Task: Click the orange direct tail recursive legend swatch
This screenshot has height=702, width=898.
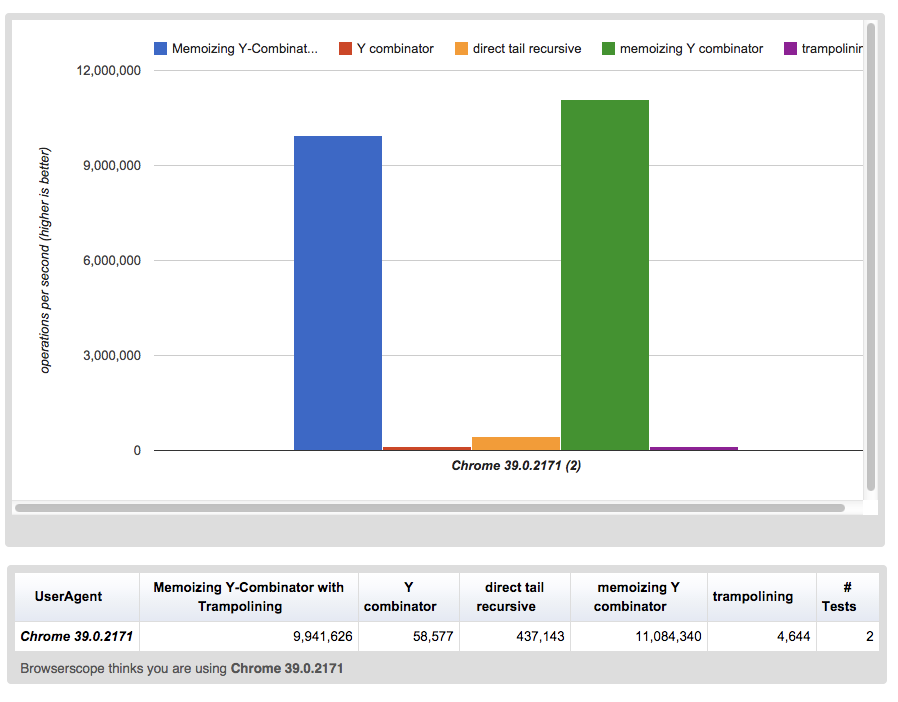Action: tap(462, 49)
